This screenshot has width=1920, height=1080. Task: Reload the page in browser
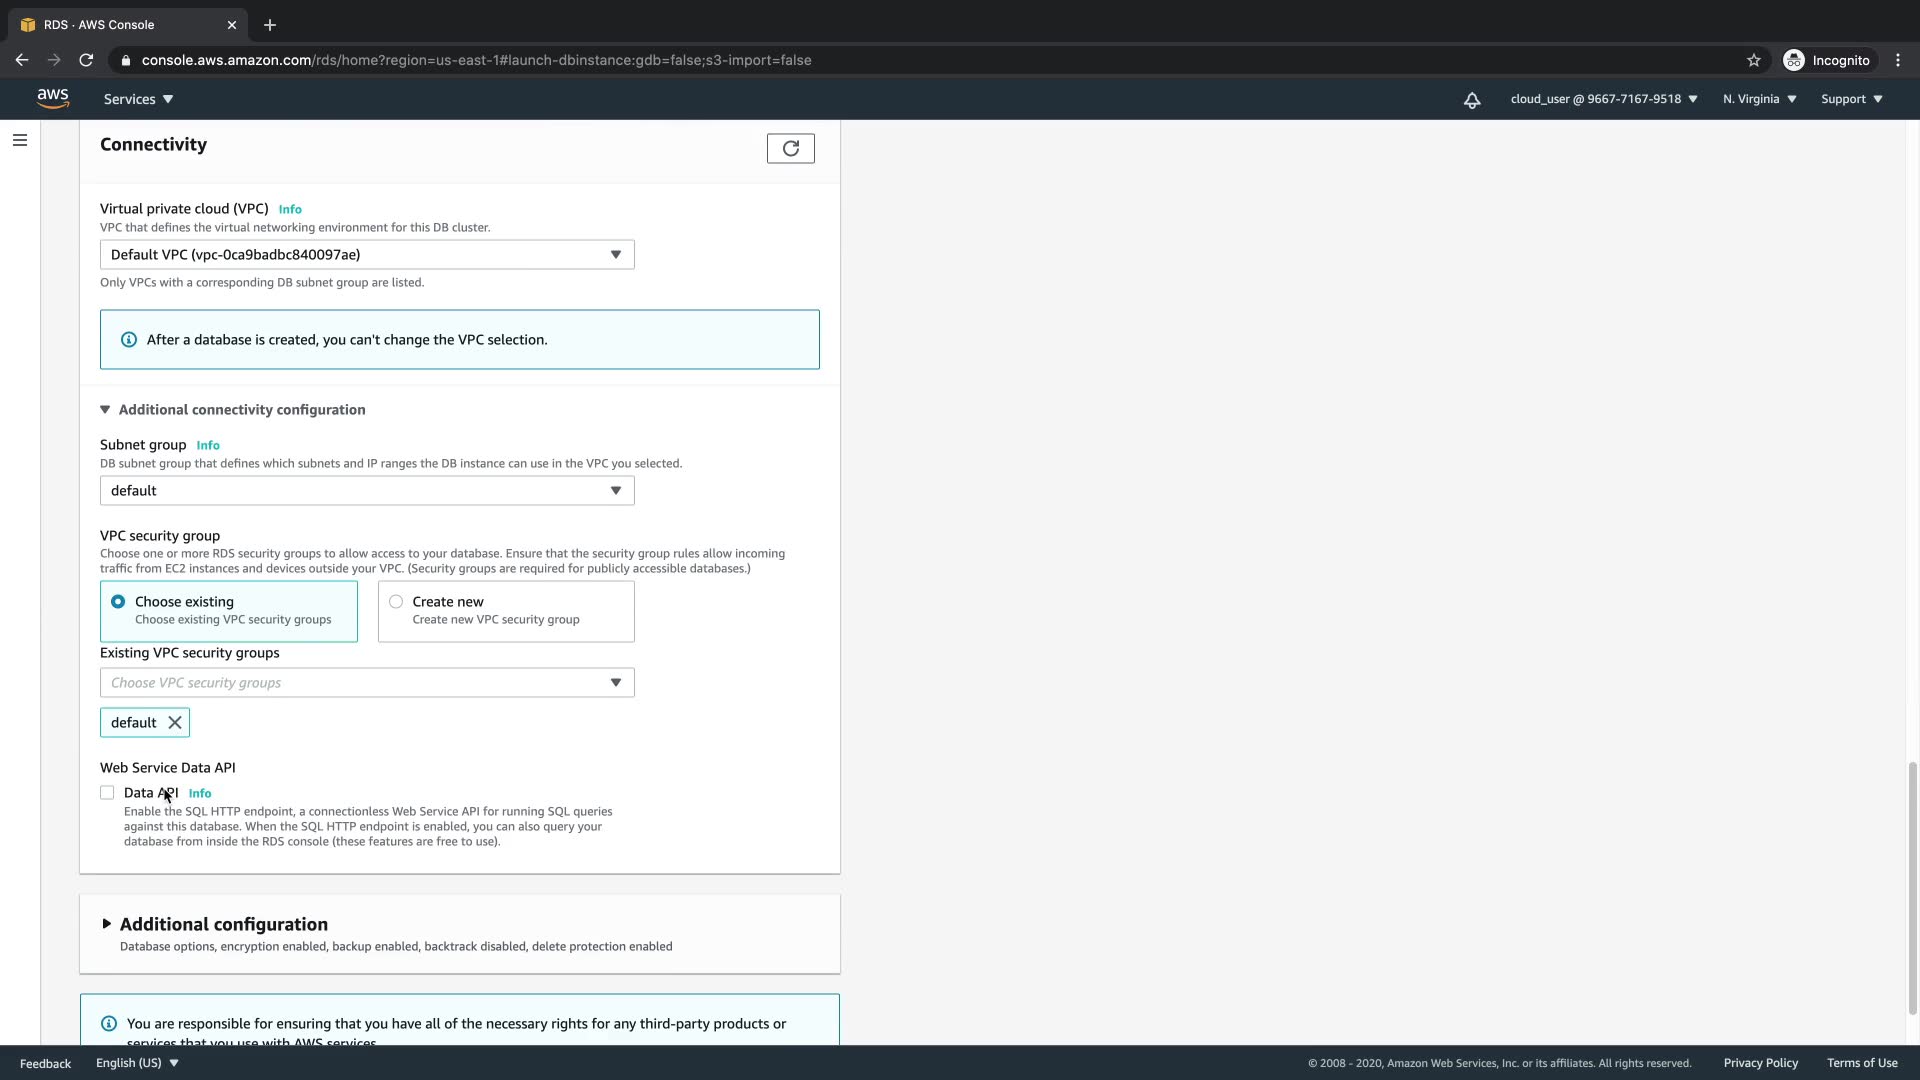[86, 60]
